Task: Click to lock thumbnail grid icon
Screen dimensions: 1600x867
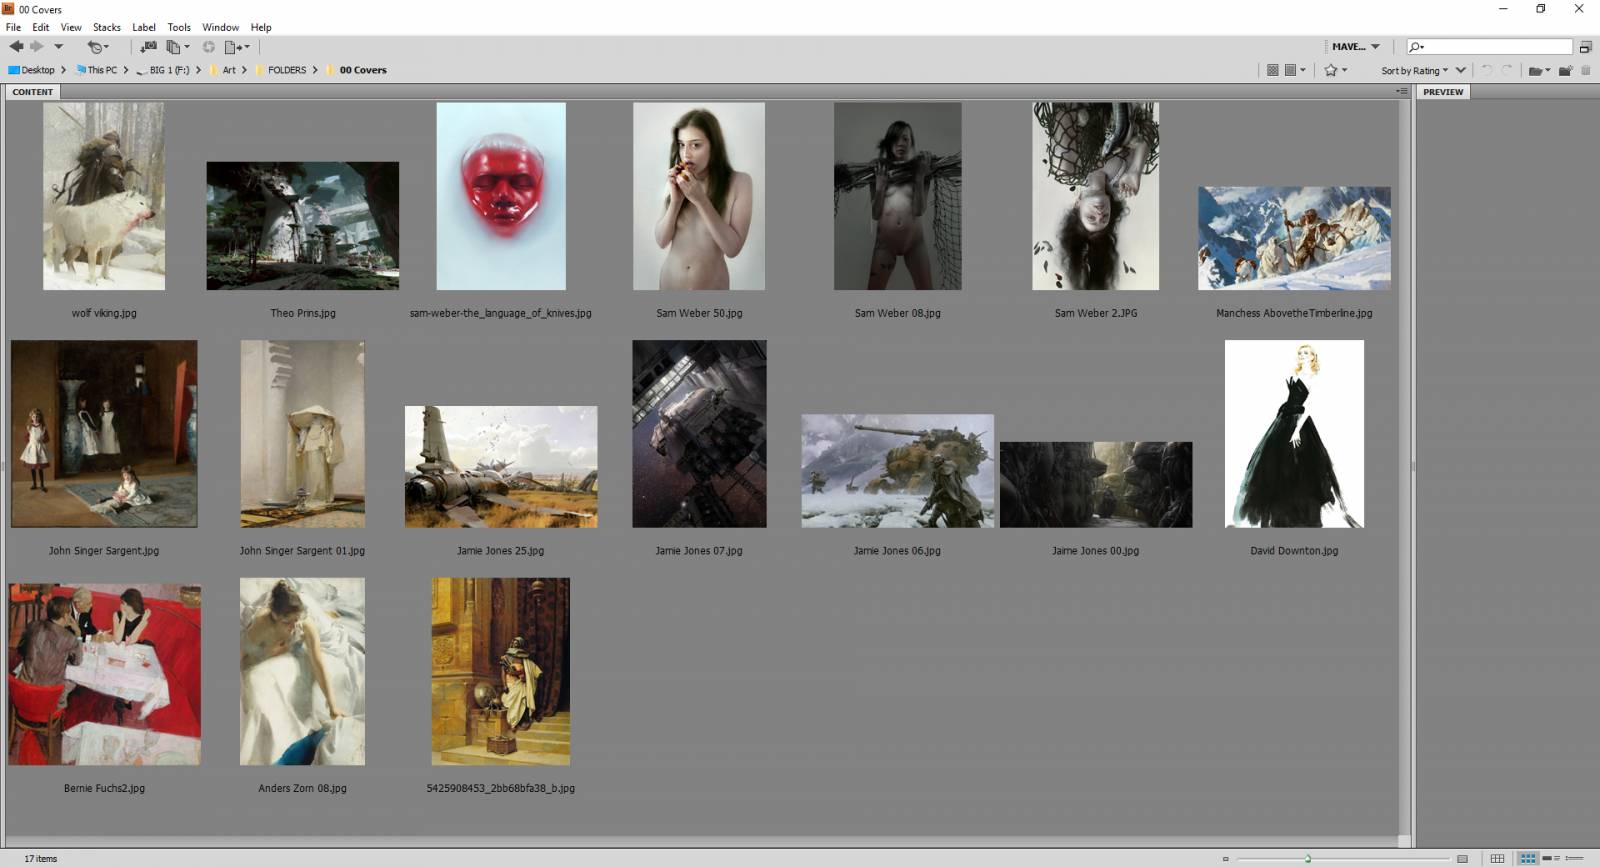Action: [1497, 859]
